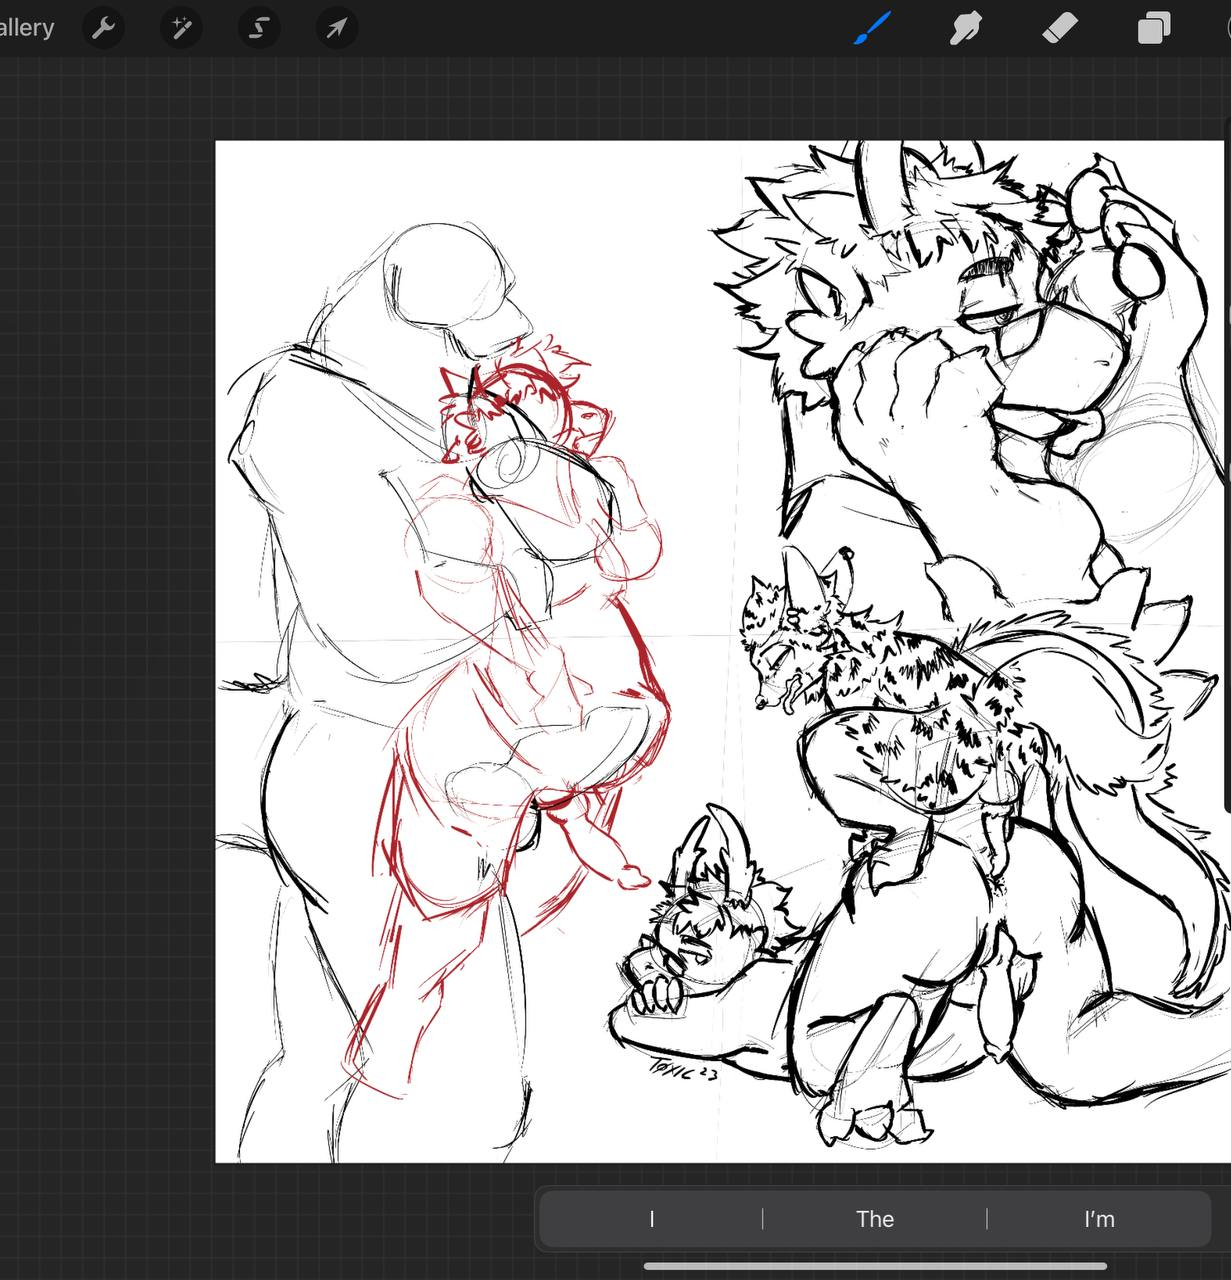1231x1280 pixels.
Task: Open the Adjustments magic wand menu
Action: (181, 28)
